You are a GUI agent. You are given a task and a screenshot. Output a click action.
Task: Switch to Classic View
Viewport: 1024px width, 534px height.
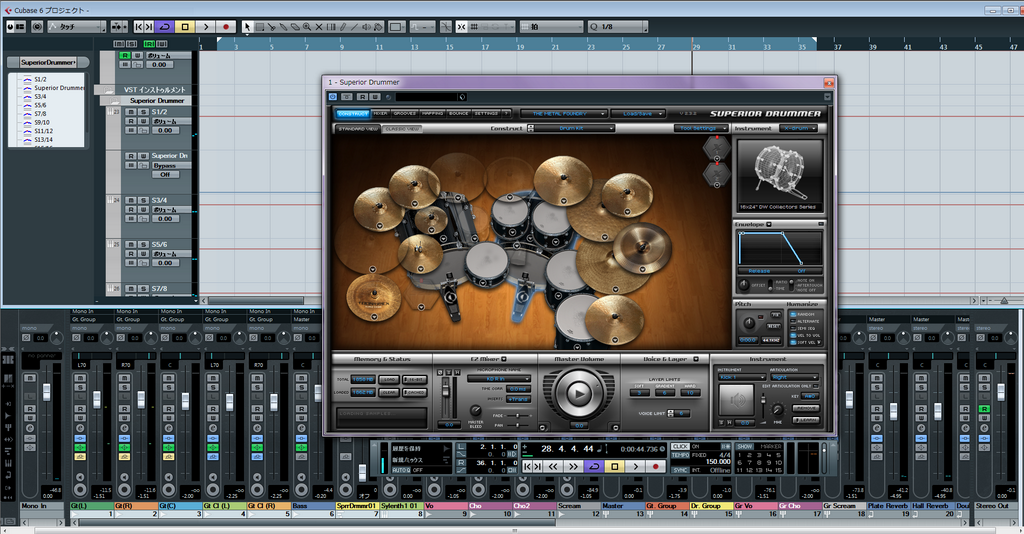coord(402,129)
